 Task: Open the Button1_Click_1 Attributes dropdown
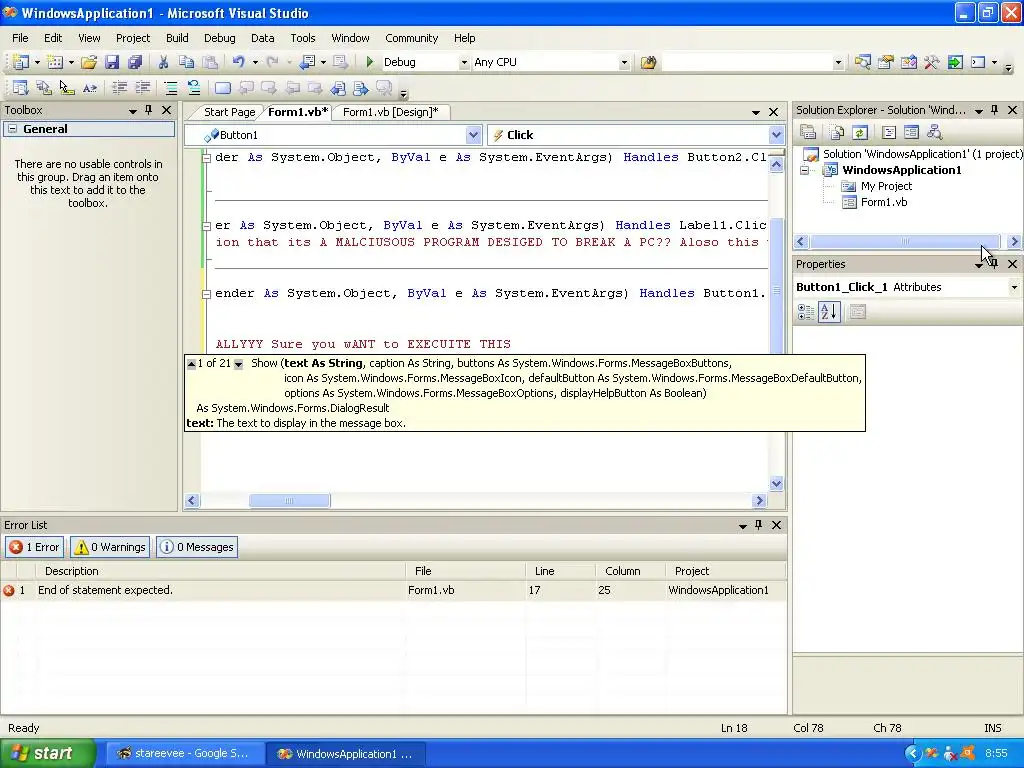(1014, 287)
